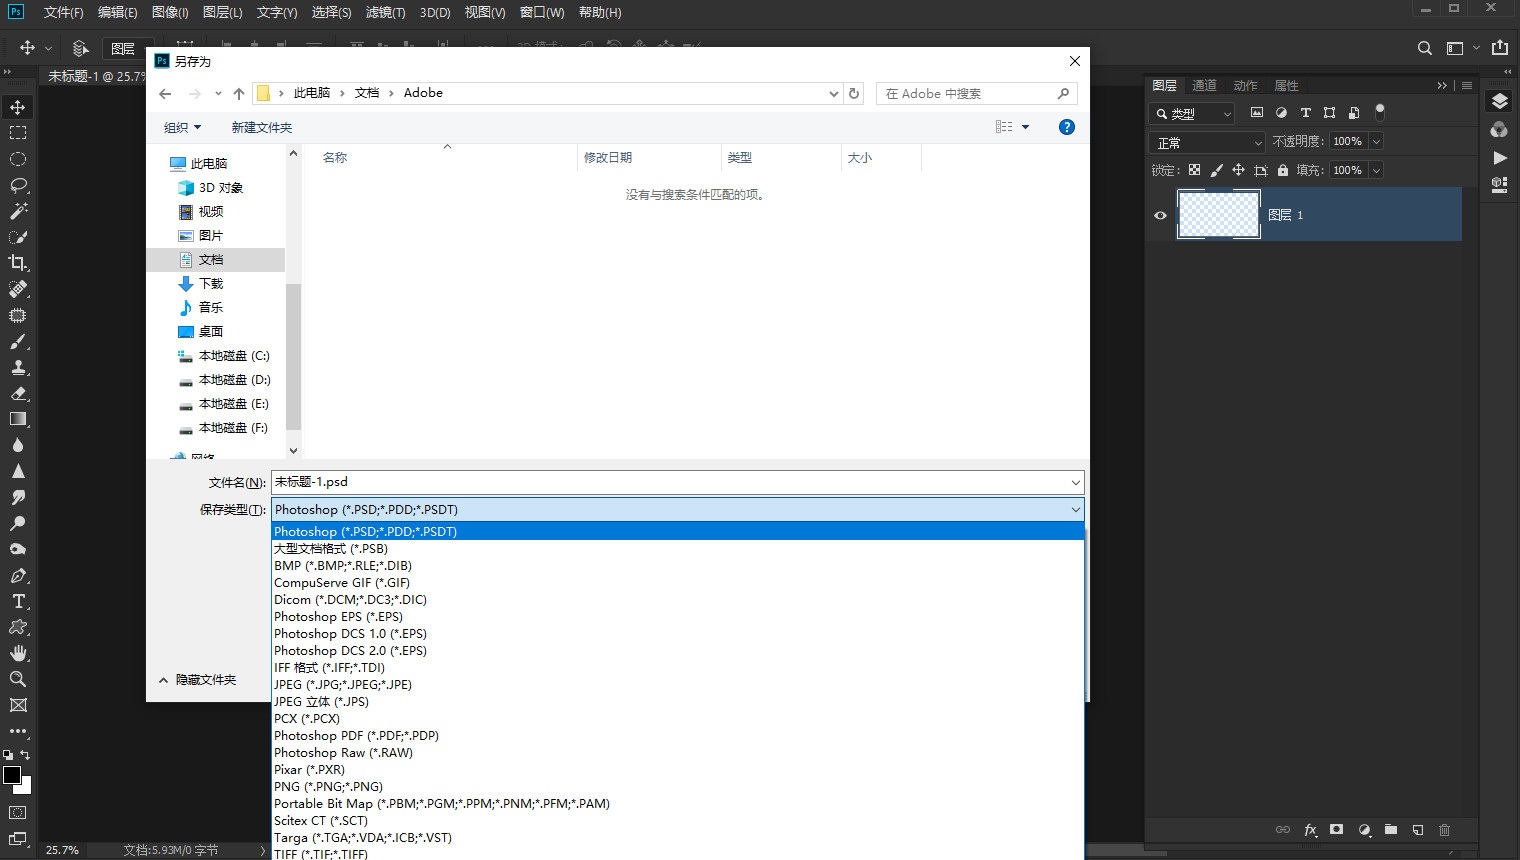Toggle lock position icon

(1238, 170)
